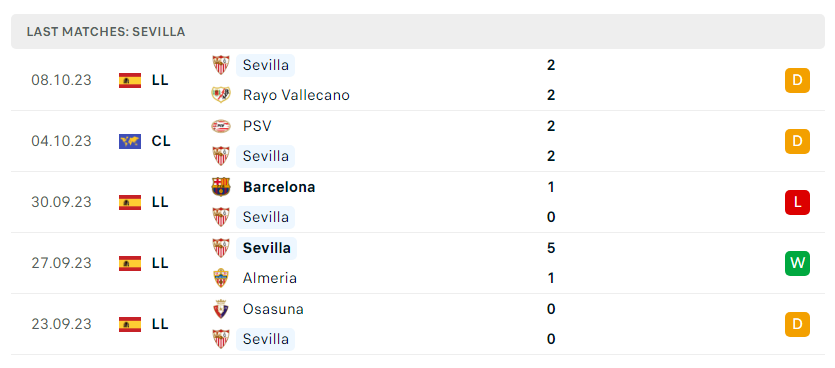Open the Osasuna team link

tap(273, 309)
